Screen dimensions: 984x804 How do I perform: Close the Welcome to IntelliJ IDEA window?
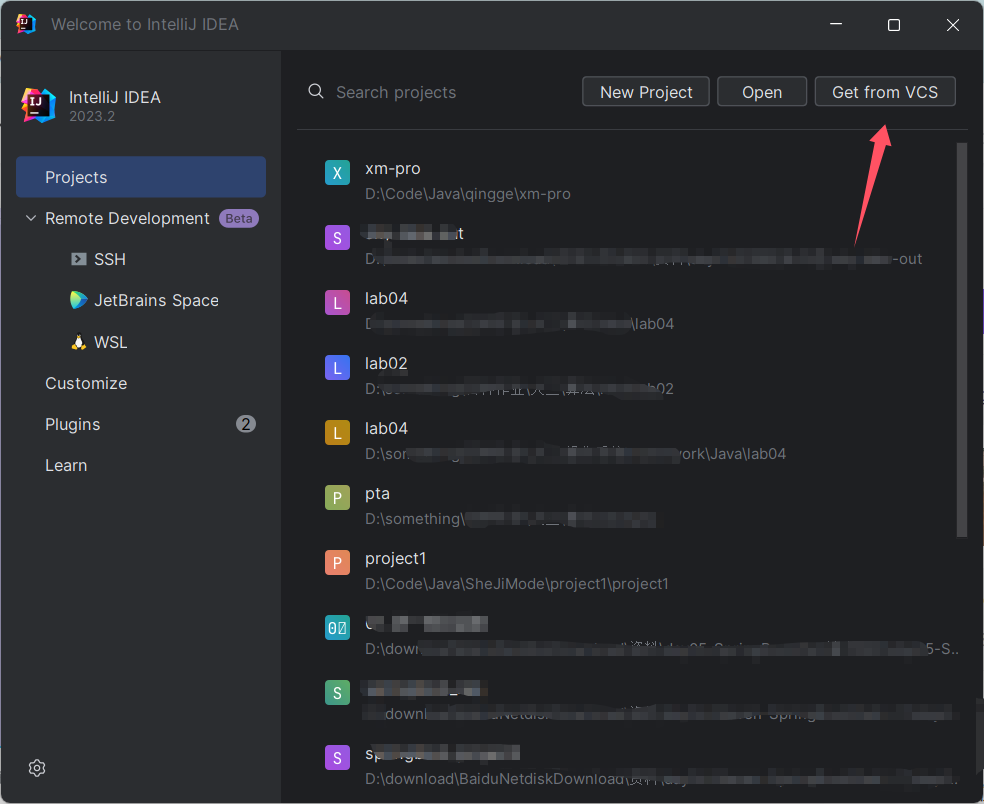[x=953, y=24]
